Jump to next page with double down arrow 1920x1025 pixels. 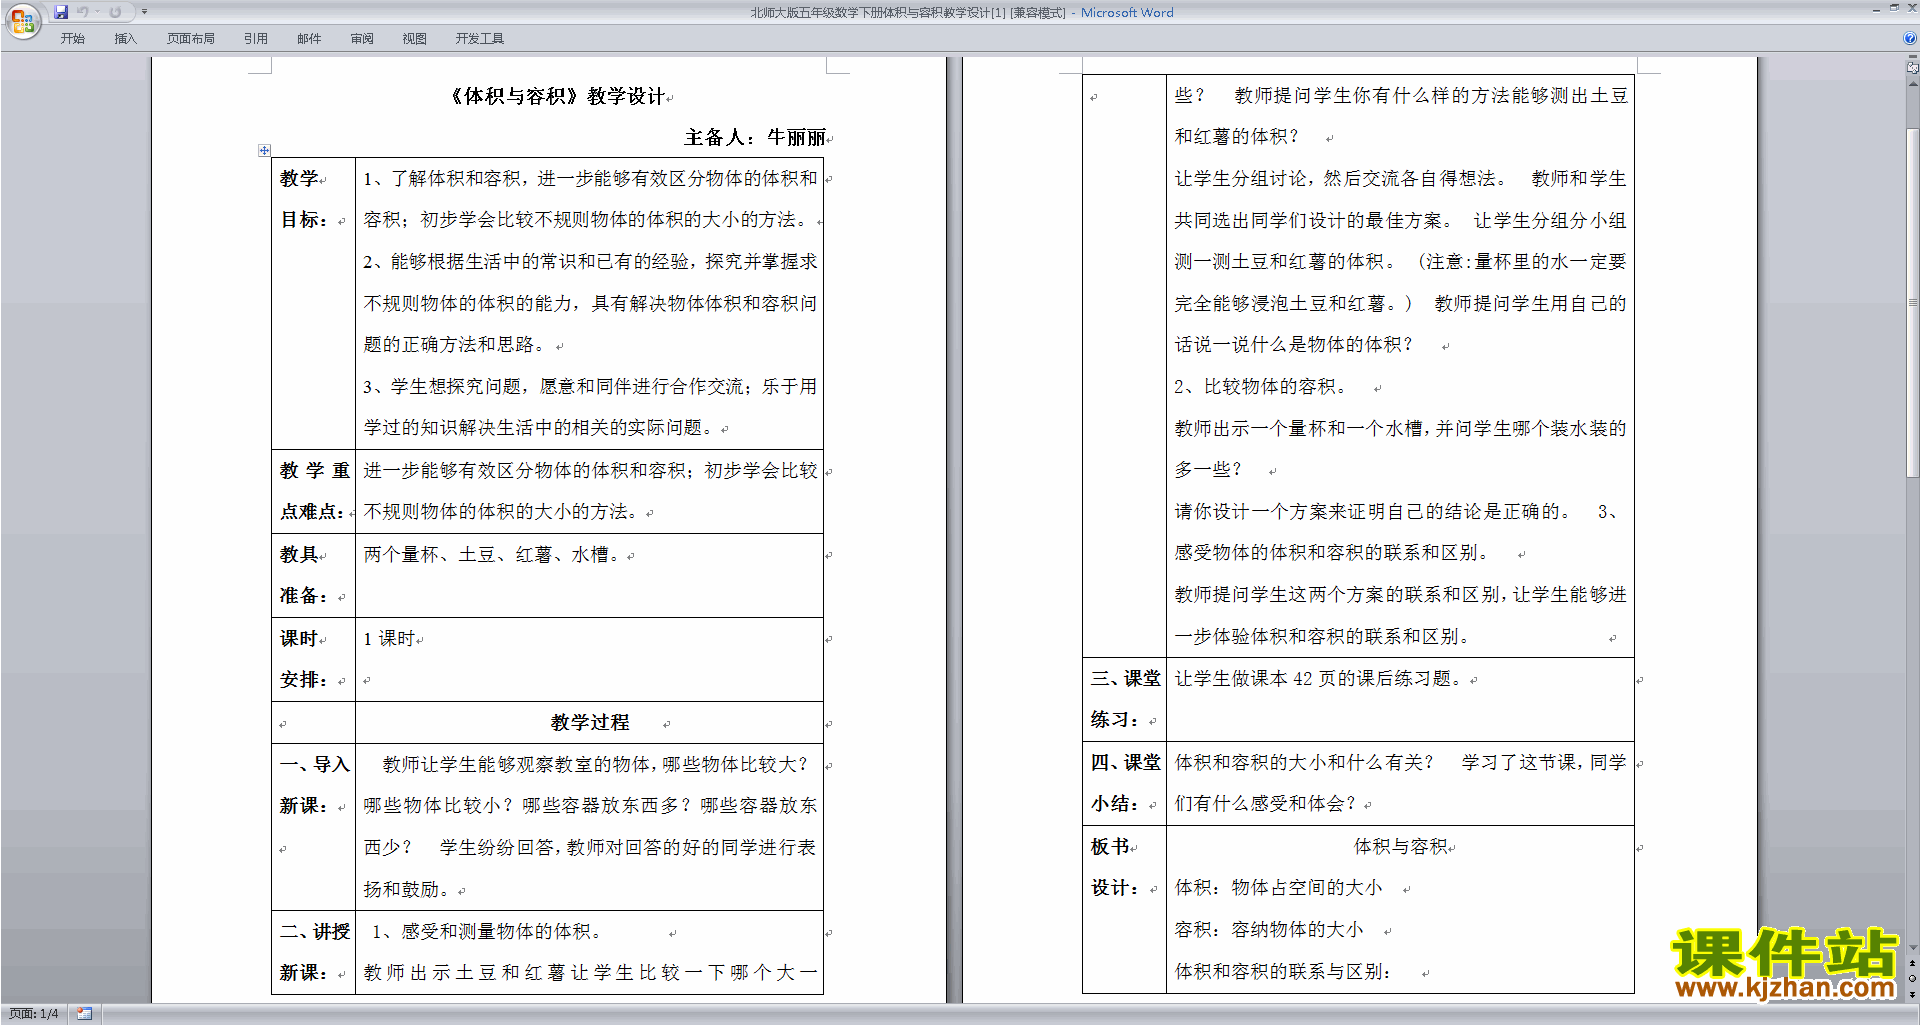tap(1913, 994)
